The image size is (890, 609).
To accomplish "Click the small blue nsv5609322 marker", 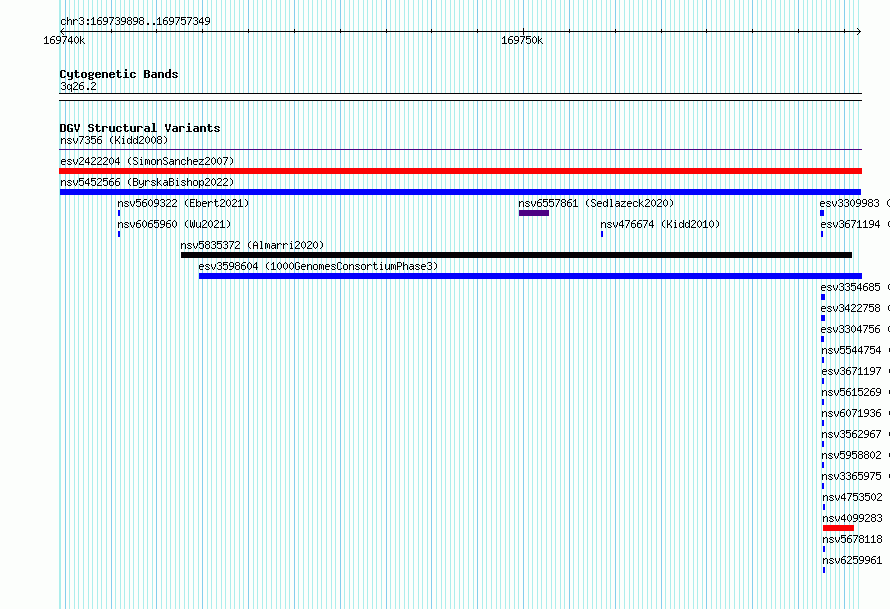I will pos(119,213).
